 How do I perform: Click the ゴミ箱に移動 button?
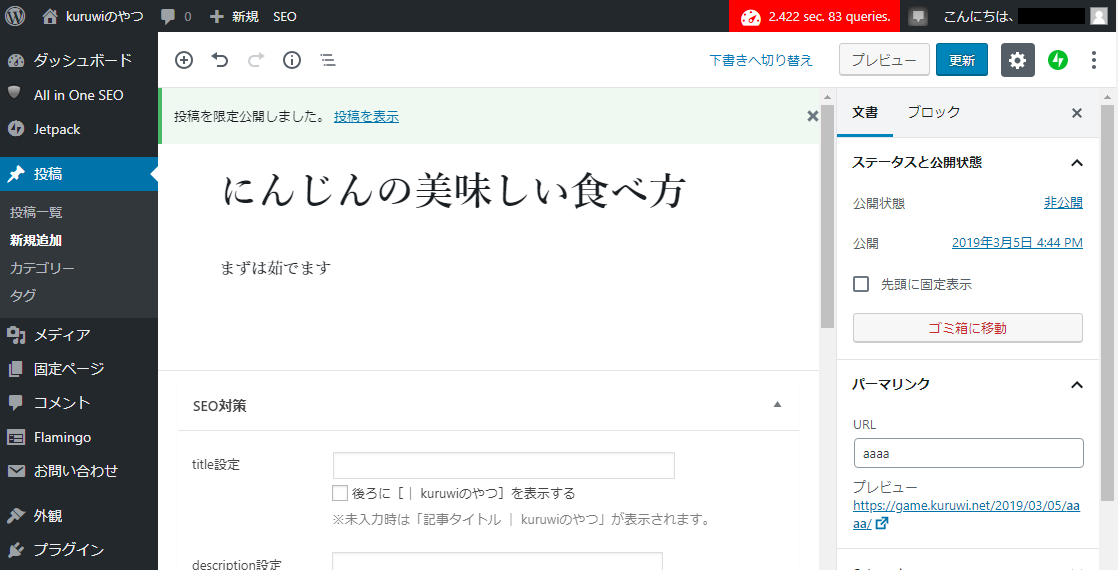[968, 328]
